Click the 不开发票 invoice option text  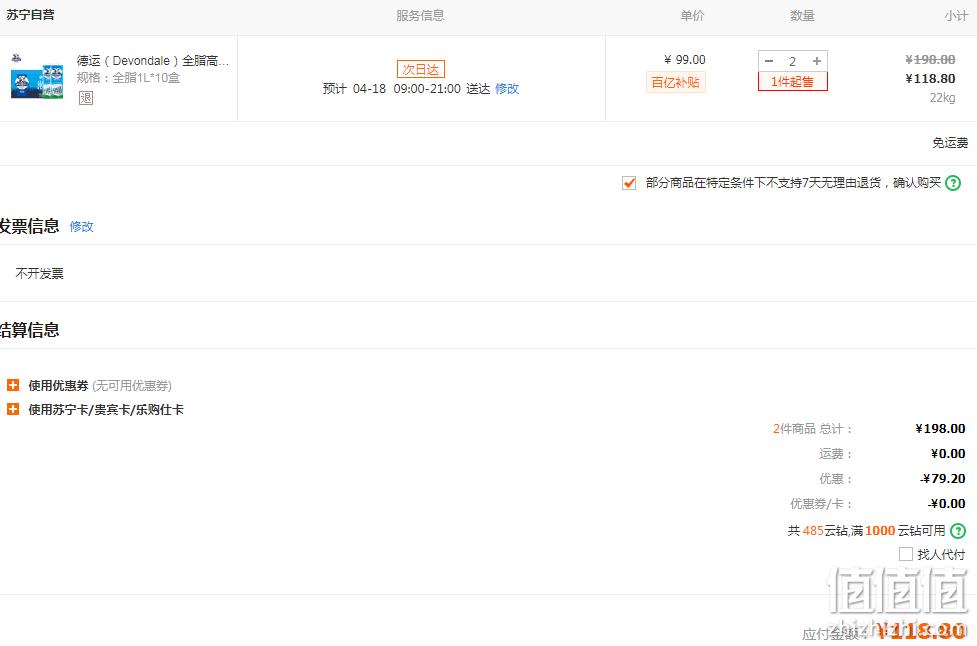(39, 273)
